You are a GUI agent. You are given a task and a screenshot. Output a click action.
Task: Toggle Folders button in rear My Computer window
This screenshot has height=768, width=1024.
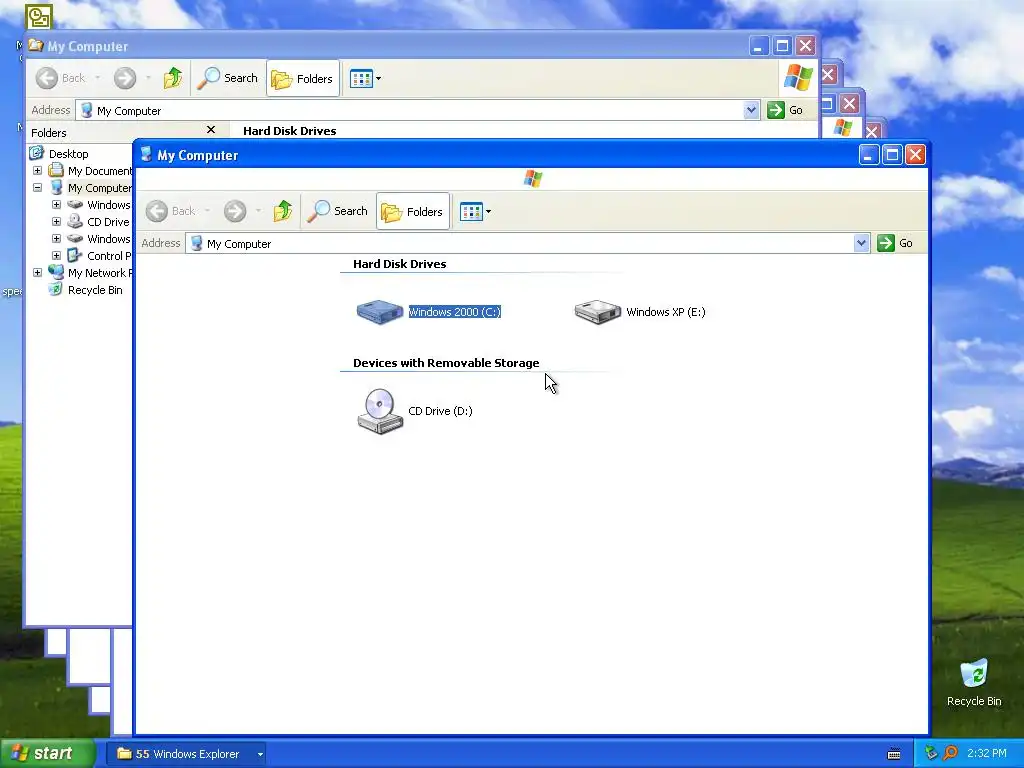[303, 78]
